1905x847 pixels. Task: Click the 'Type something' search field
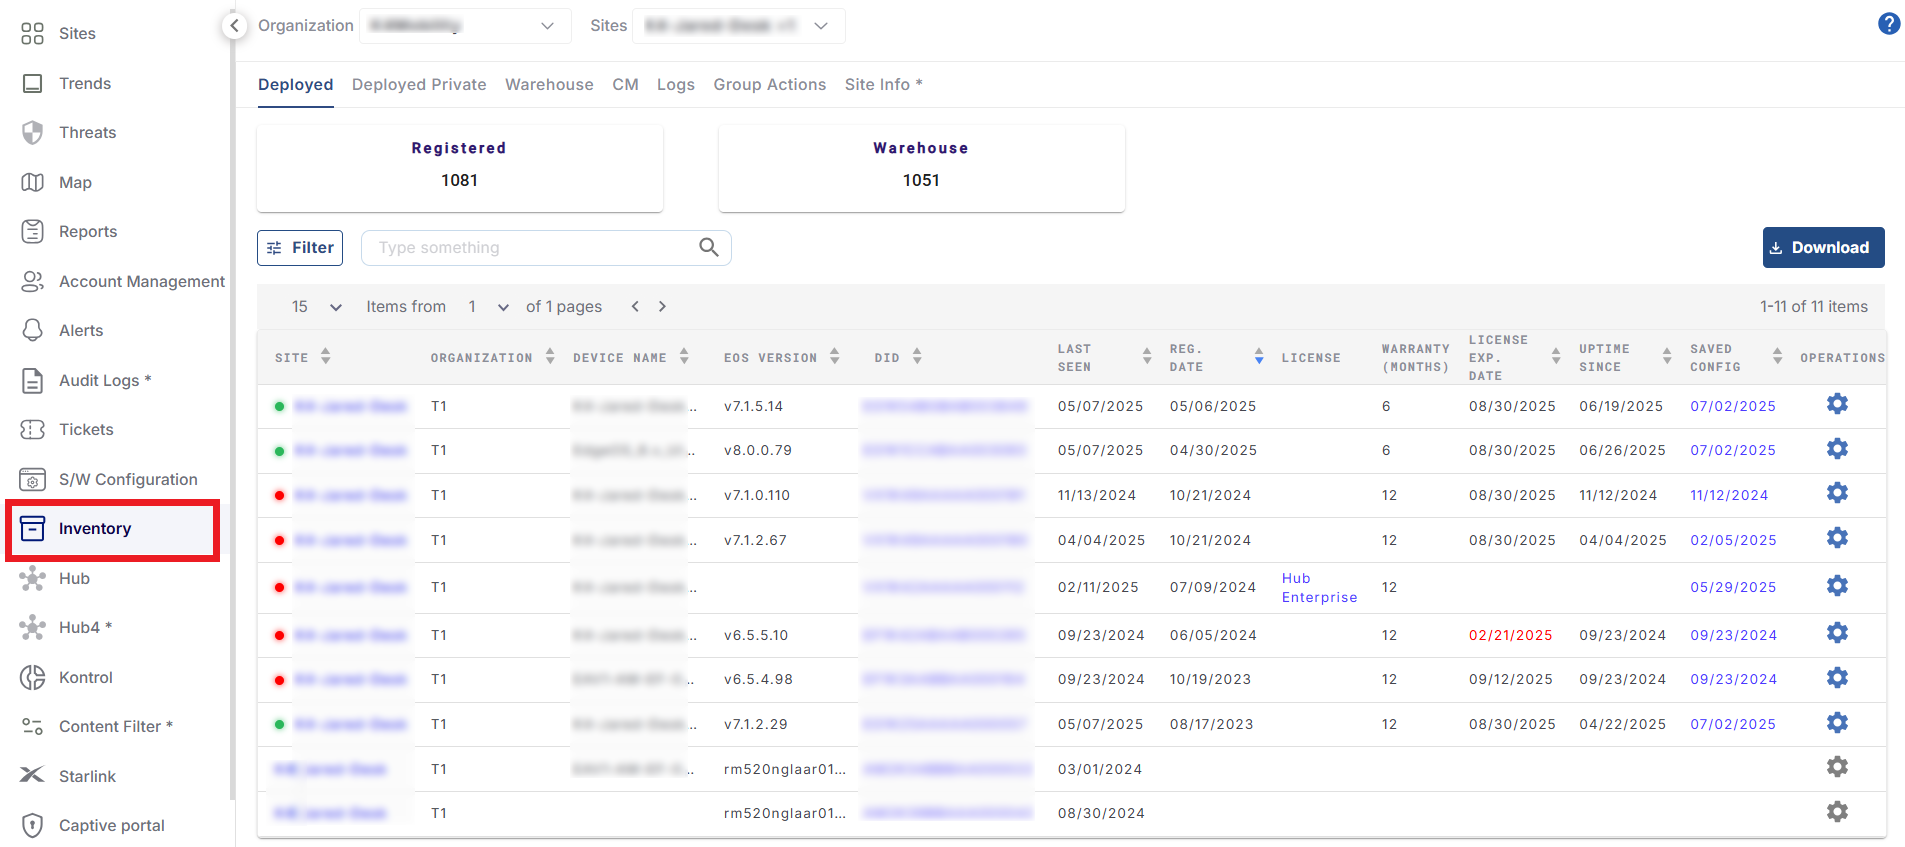pos(530,248)
